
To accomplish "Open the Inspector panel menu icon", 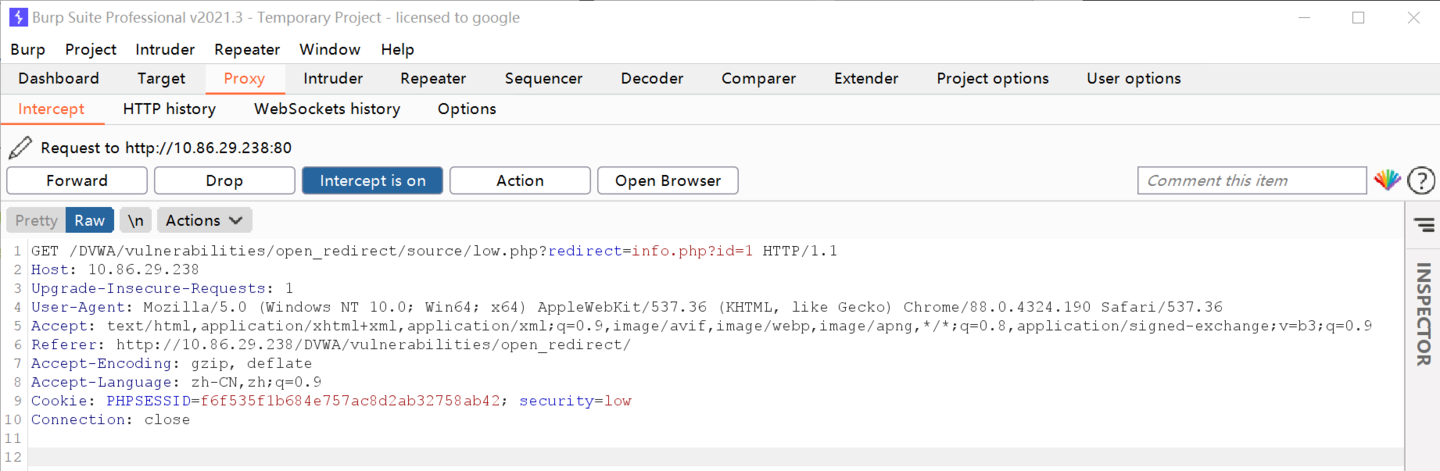I will click(x=1423, y=225).
